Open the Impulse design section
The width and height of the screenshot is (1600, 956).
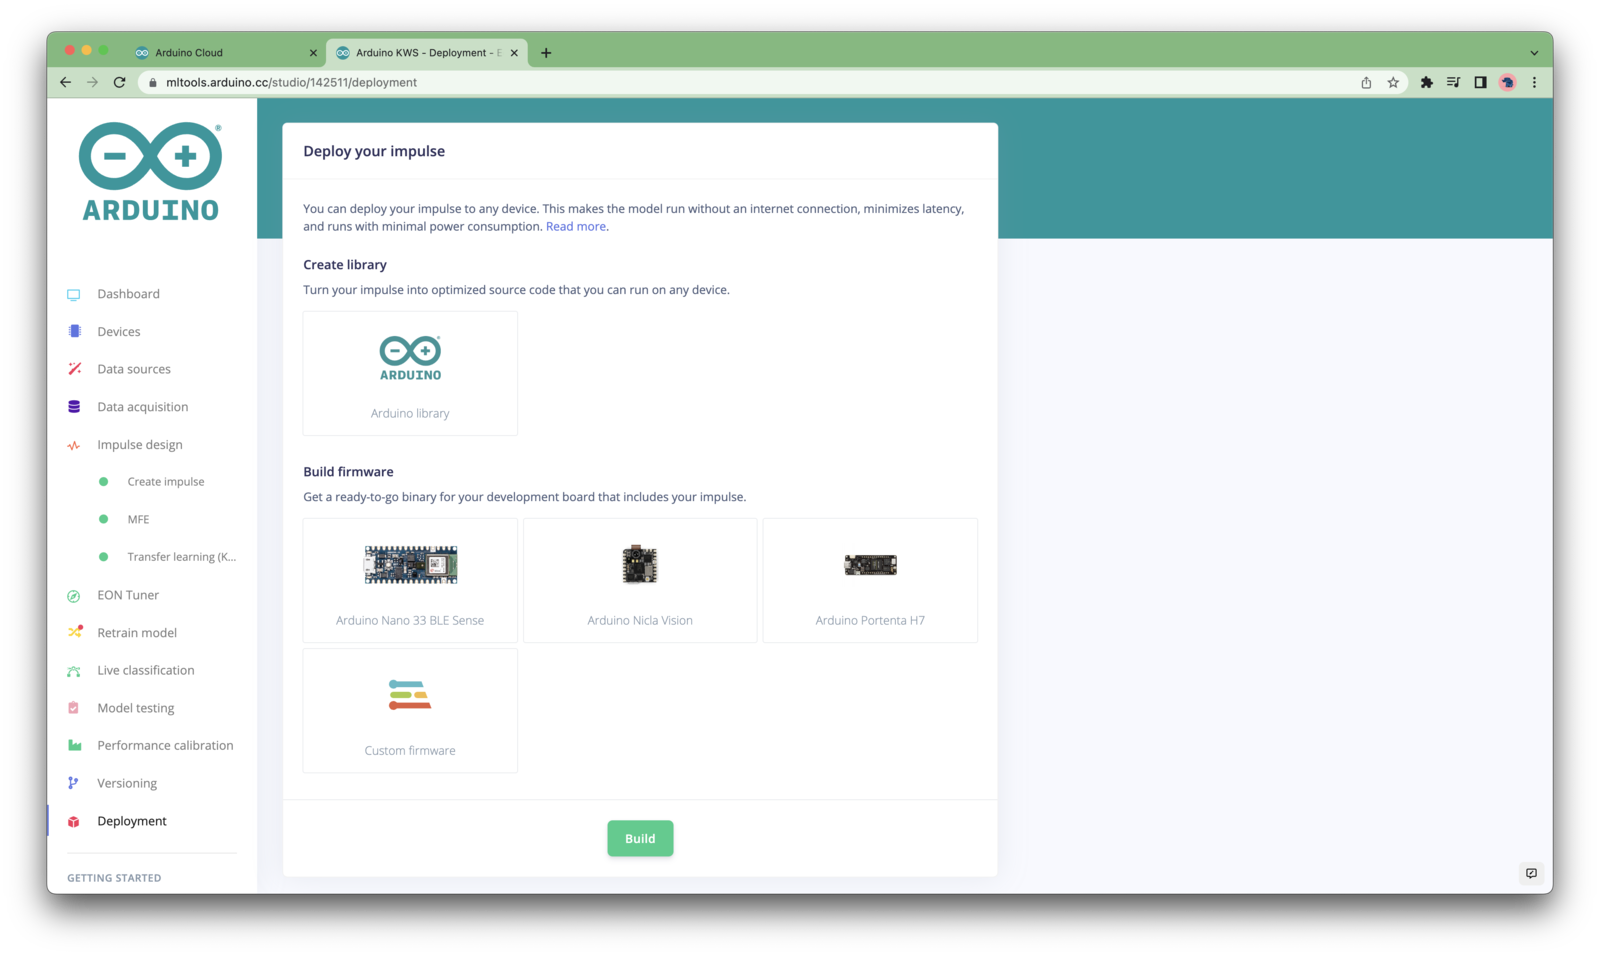pyautogui.click(x=140, y=445)
